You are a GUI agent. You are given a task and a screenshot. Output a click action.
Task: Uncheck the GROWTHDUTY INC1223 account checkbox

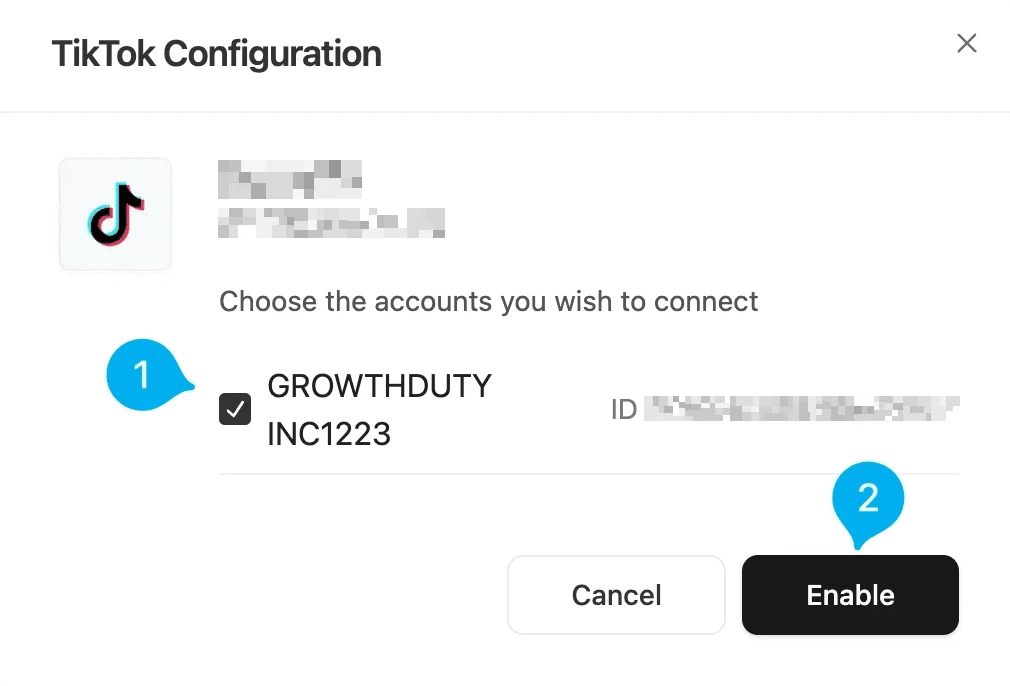[235, 409]
